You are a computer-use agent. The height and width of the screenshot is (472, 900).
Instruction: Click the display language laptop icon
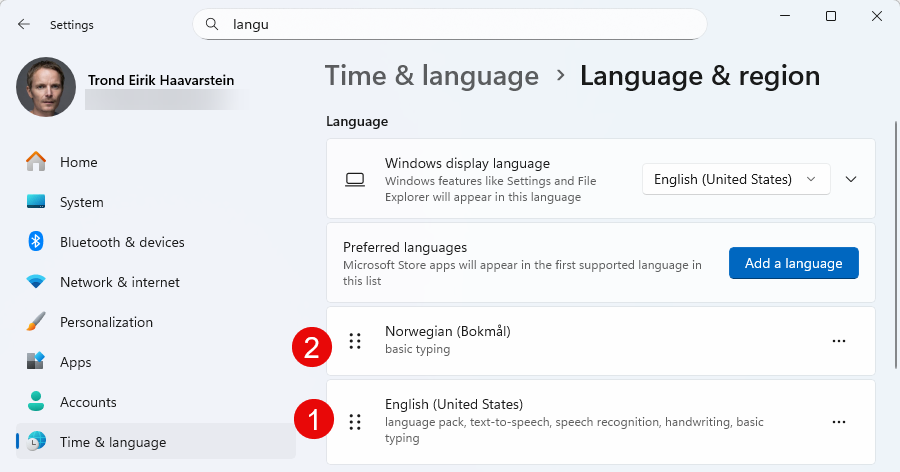355,180
